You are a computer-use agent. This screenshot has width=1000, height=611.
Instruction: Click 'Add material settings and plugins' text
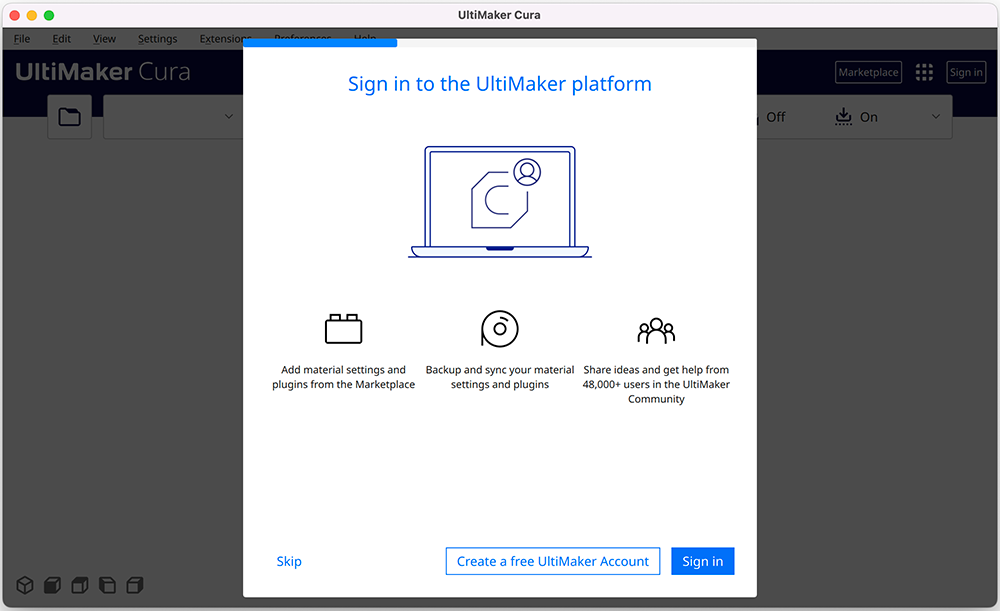point(344,377)
